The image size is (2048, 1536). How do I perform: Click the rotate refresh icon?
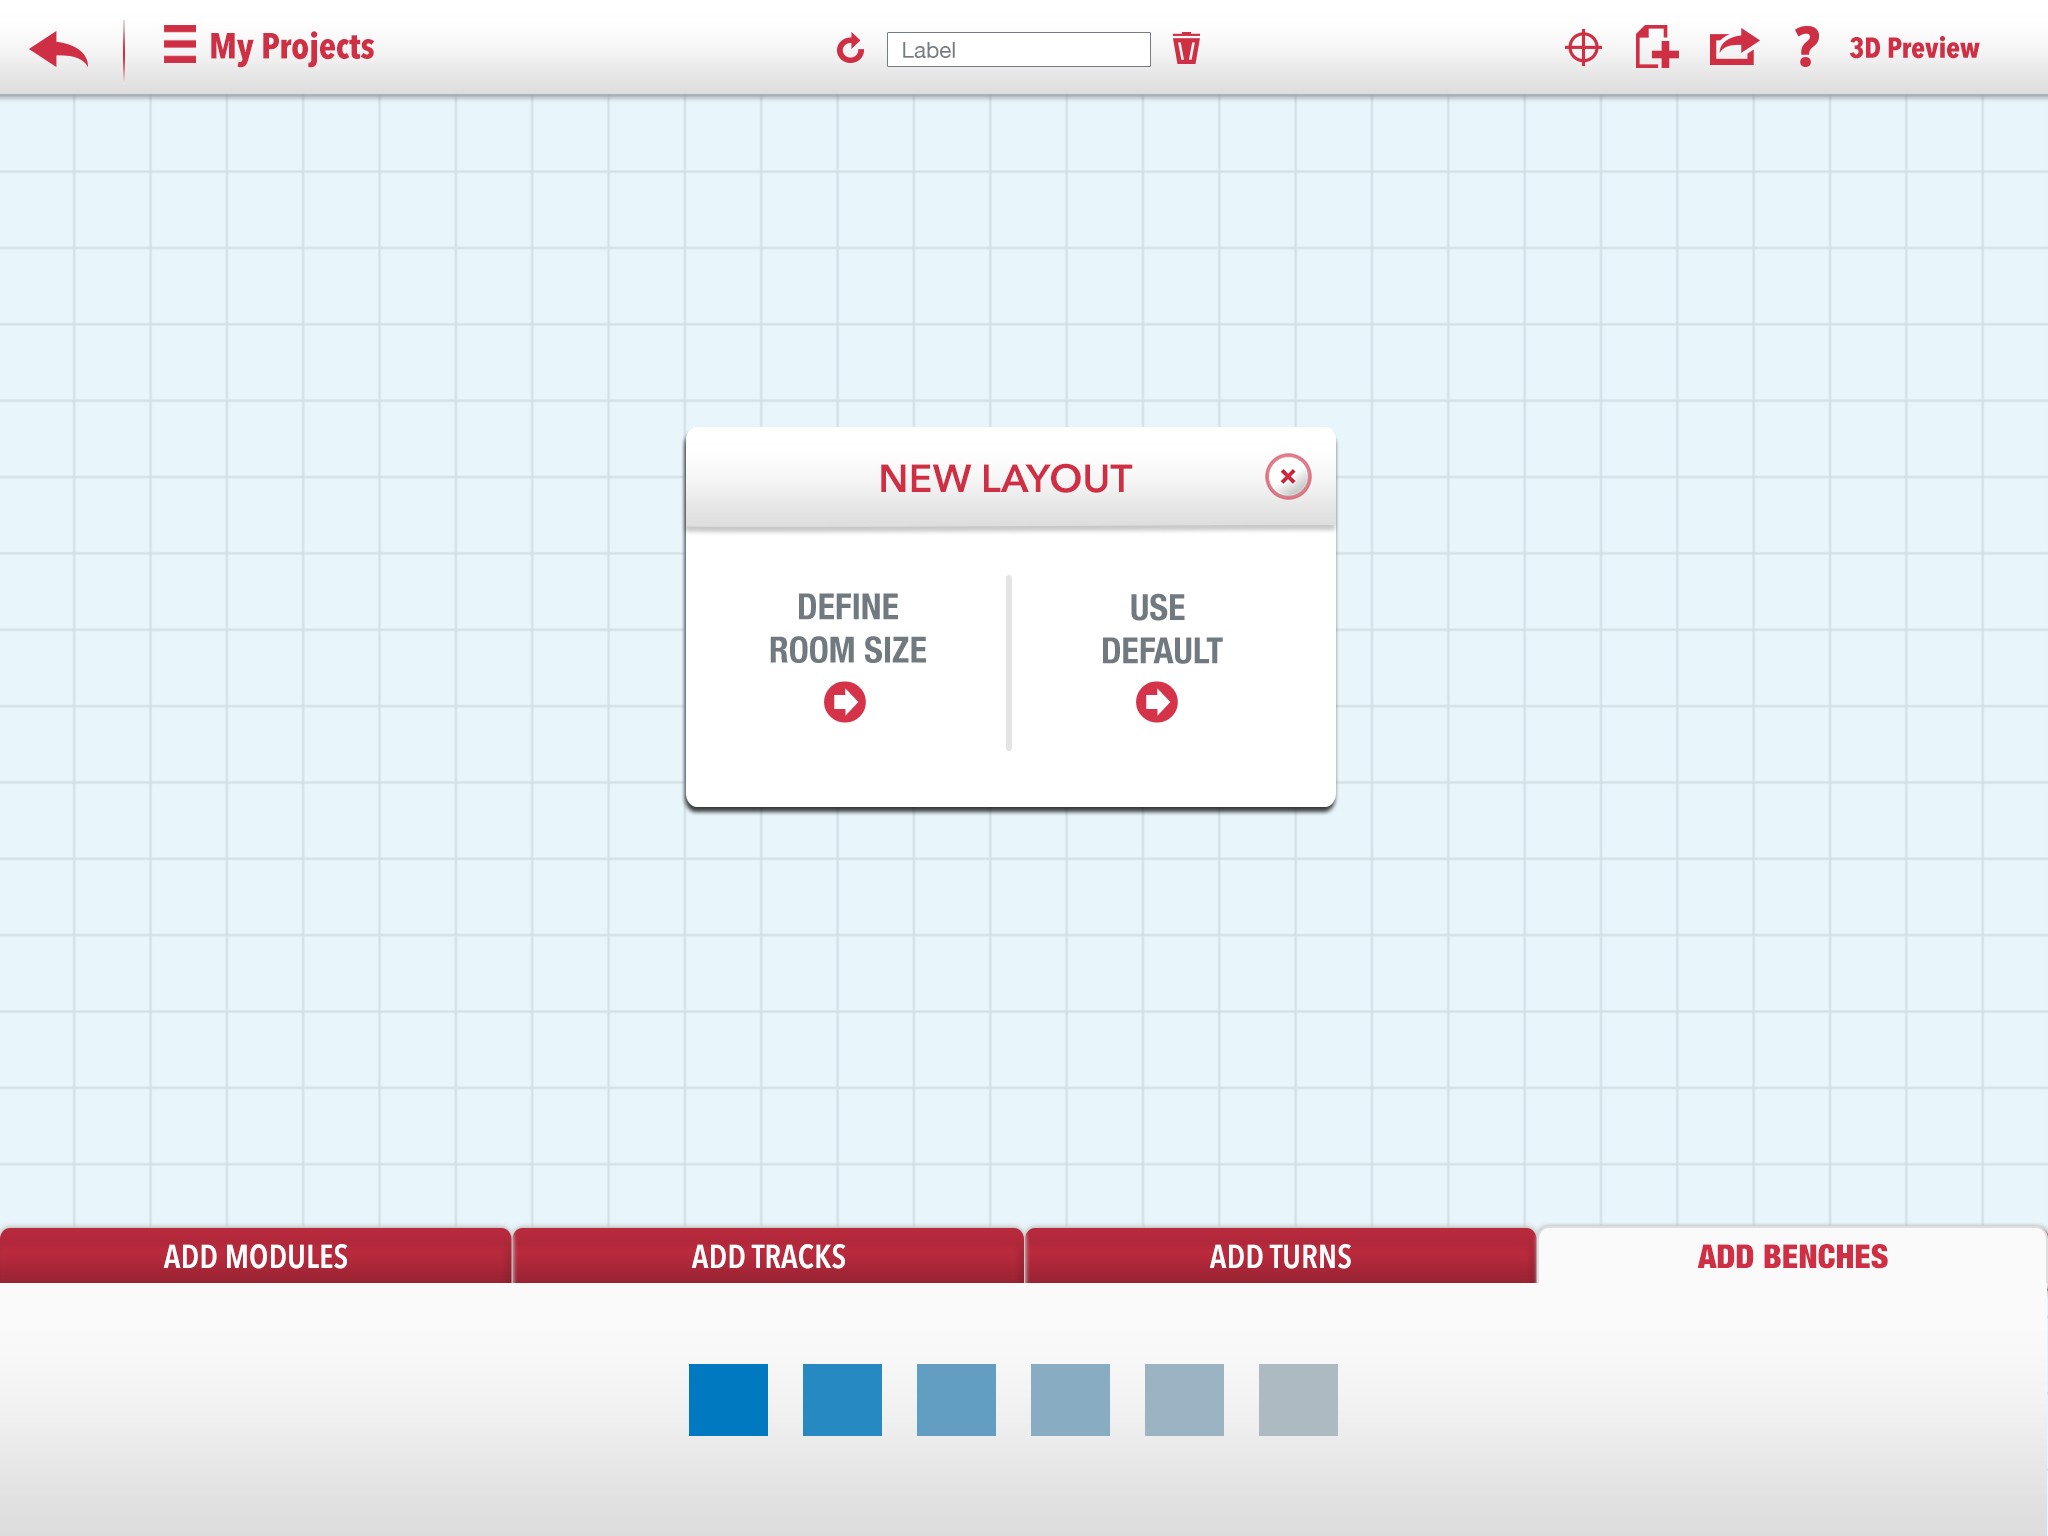point(850,48)
